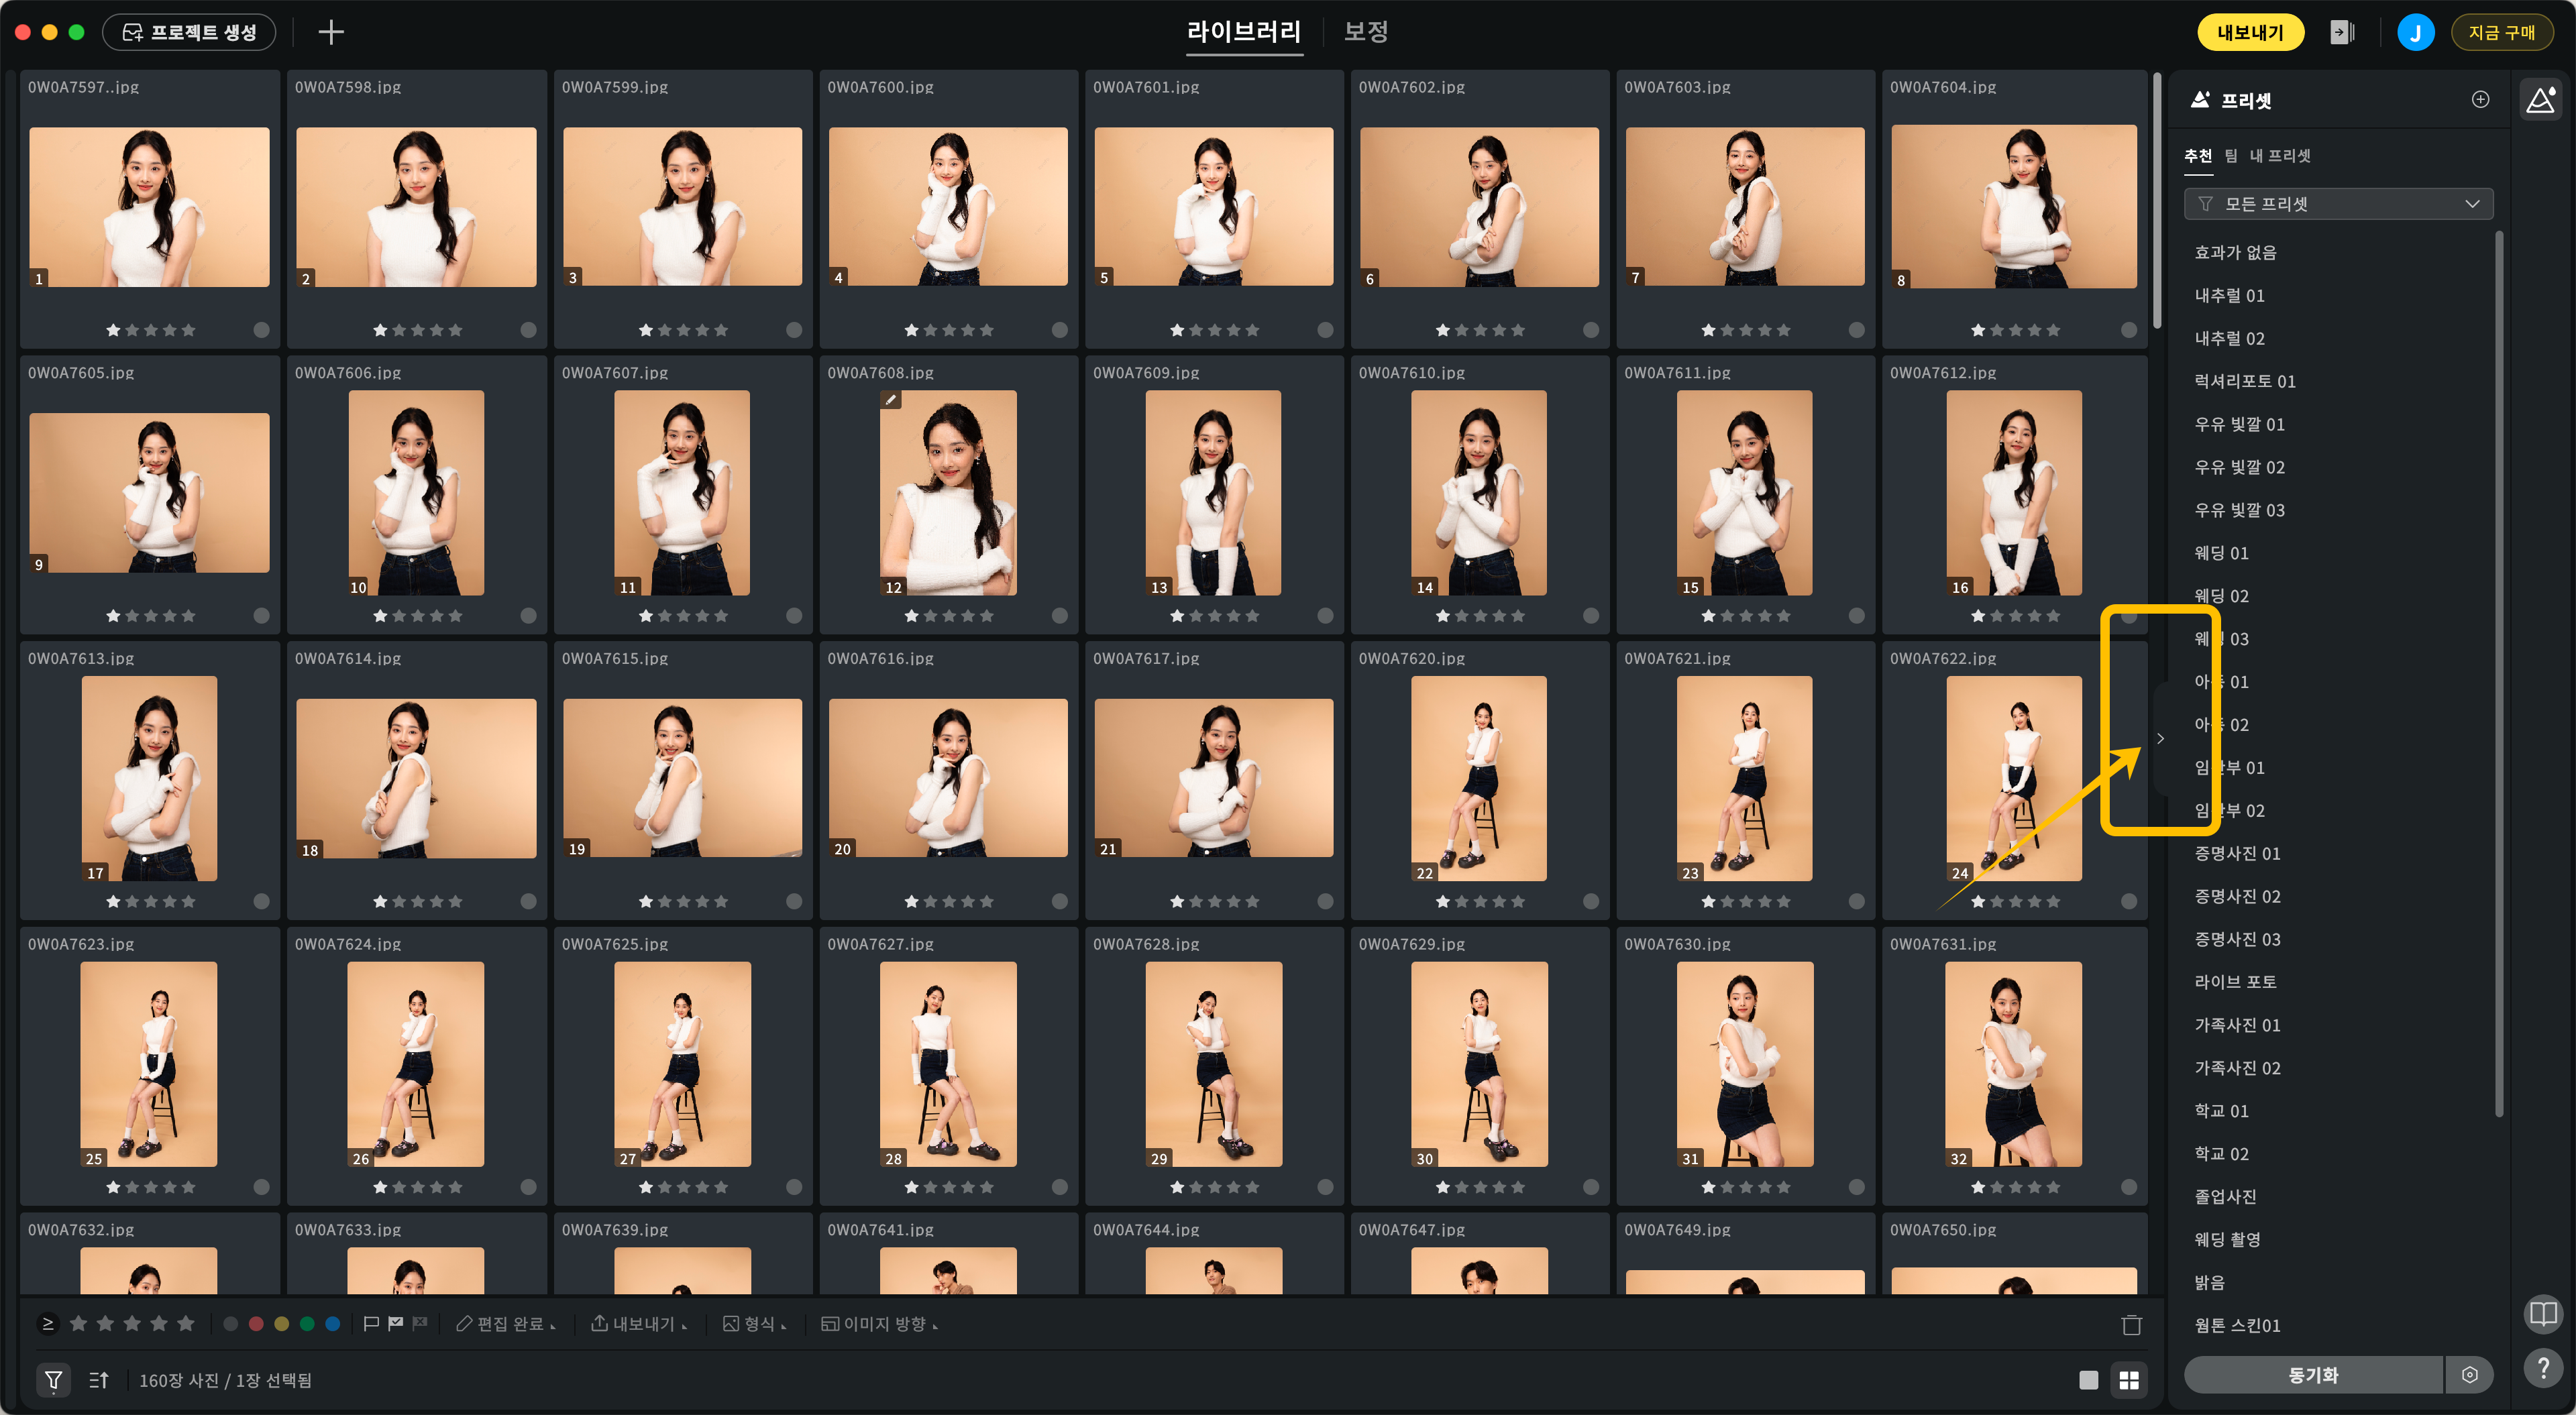The image size is (2576, 1415).
Task: Apply the 라이브 포토 preset
Action: [2235, 982]
